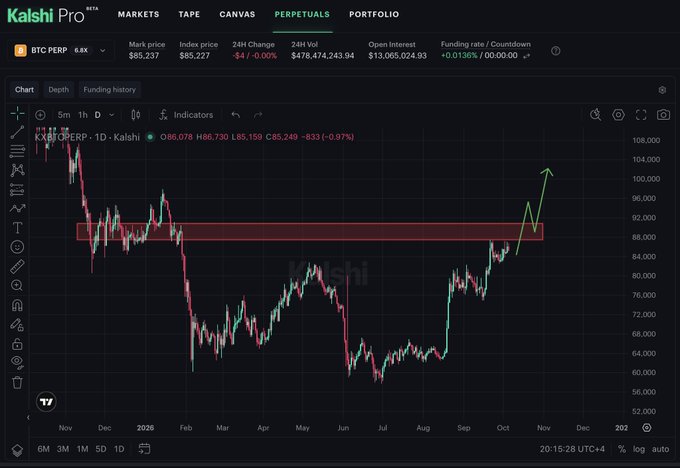The height and width of the screenshot is (468, 680).
Task: Open the long position forecasting tool
Action: pyautogui.click(x=17, y=190)
